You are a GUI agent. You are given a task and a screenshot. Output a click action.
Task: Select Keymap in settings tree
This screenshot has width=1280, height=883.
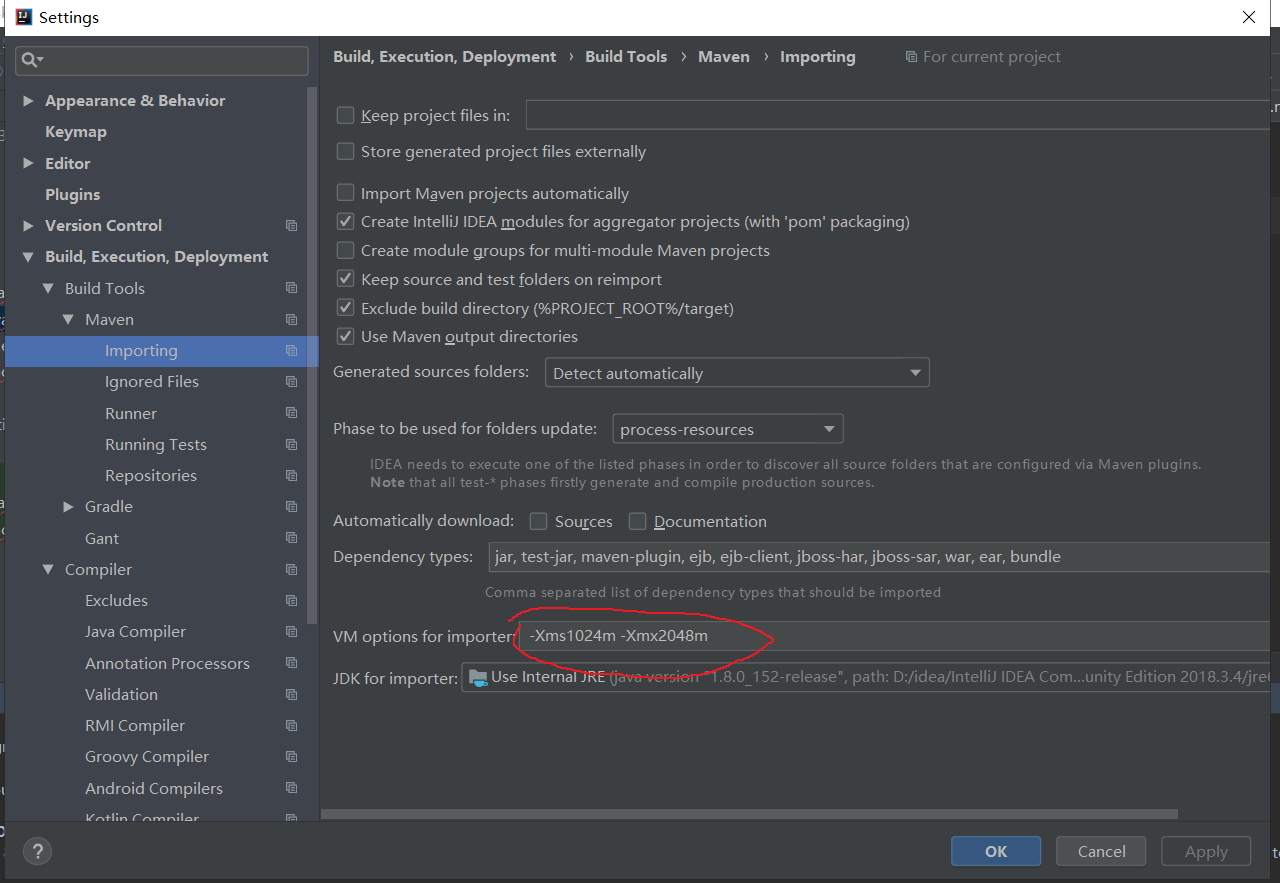pyautogui.click(x=76, y=132)
